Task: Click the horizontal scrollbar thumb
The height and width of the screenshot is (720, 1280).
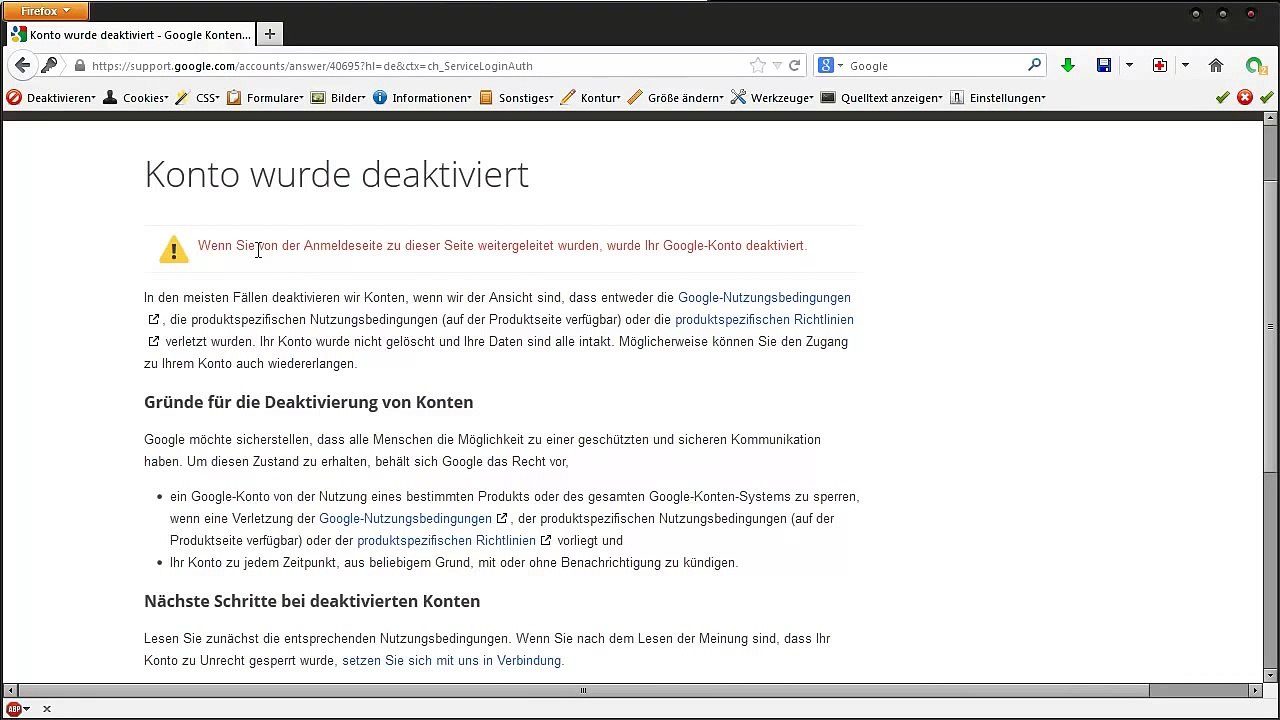Action: [584, 690]
